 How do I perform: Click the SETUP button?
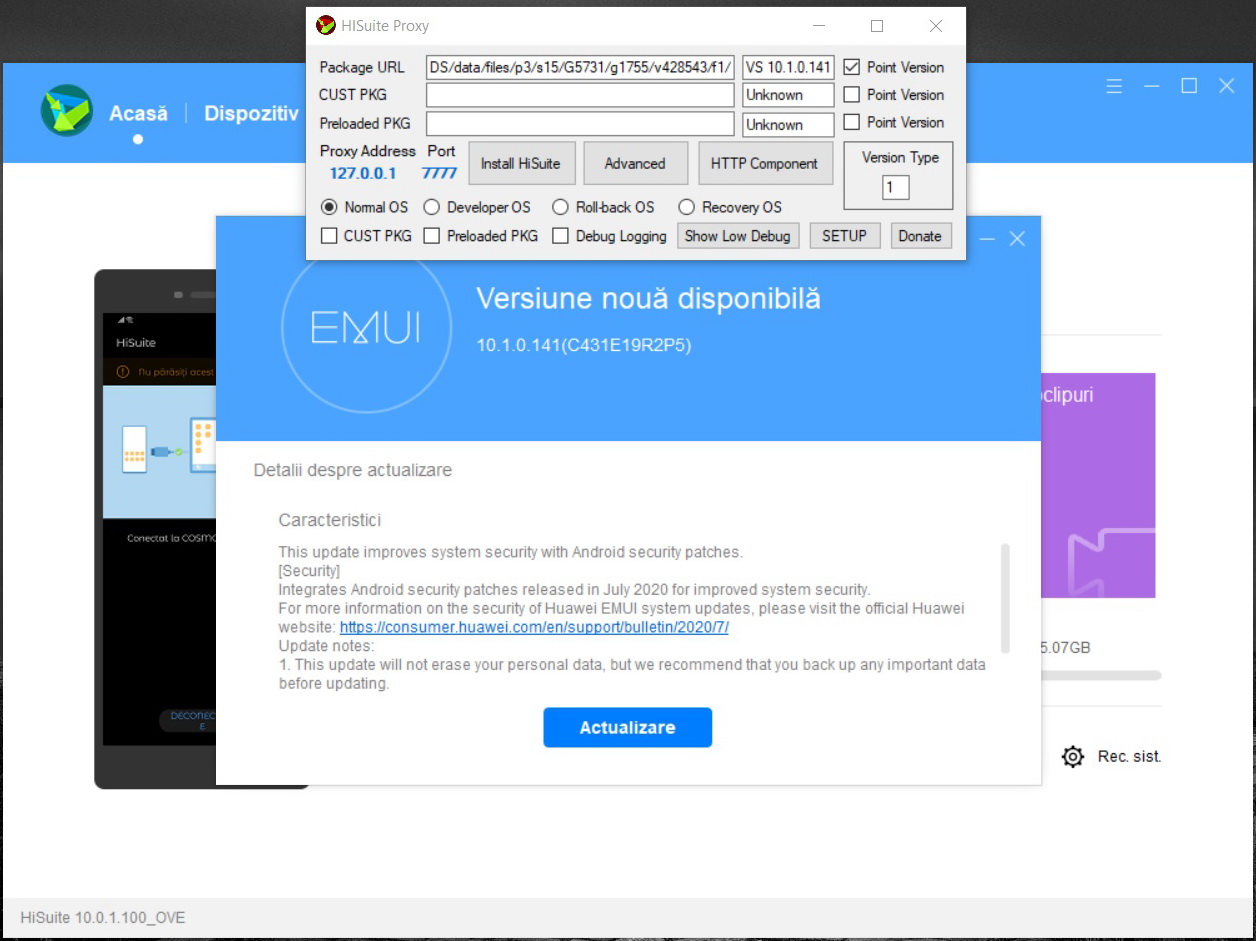pos(845,236)
